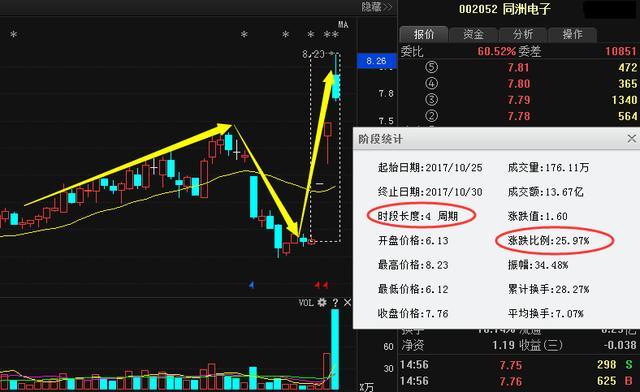Select sell level 4 circled icon
This screenshot has width=640, height=392.
431,84
